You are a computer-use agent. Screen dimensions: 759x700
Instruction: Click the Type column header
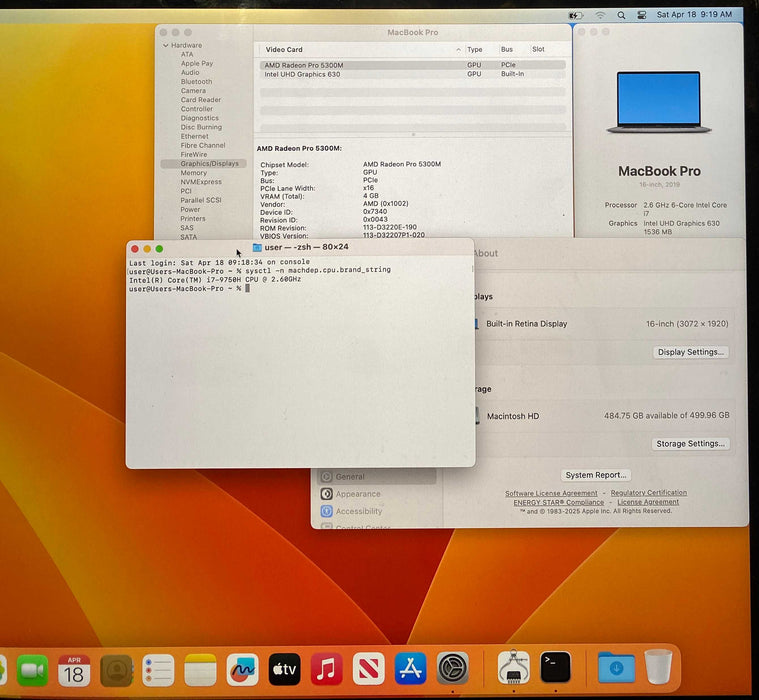click(474, 49)
